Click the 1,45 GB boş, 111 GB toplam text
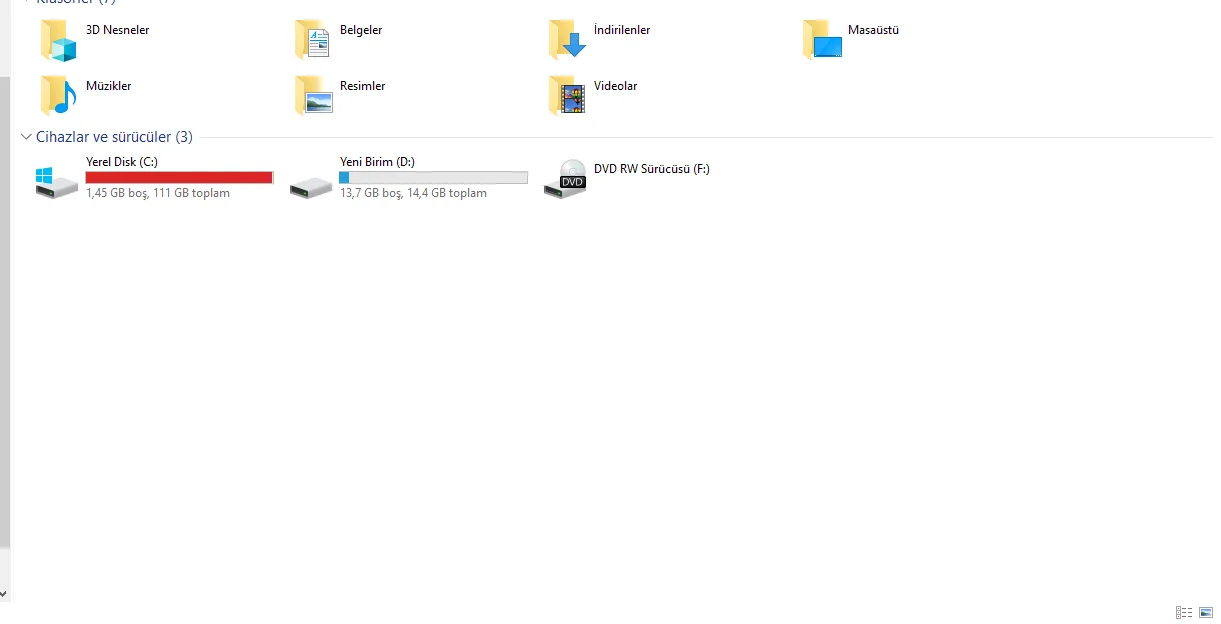The height and width of the screenshot is (624, 1221). 158,193
